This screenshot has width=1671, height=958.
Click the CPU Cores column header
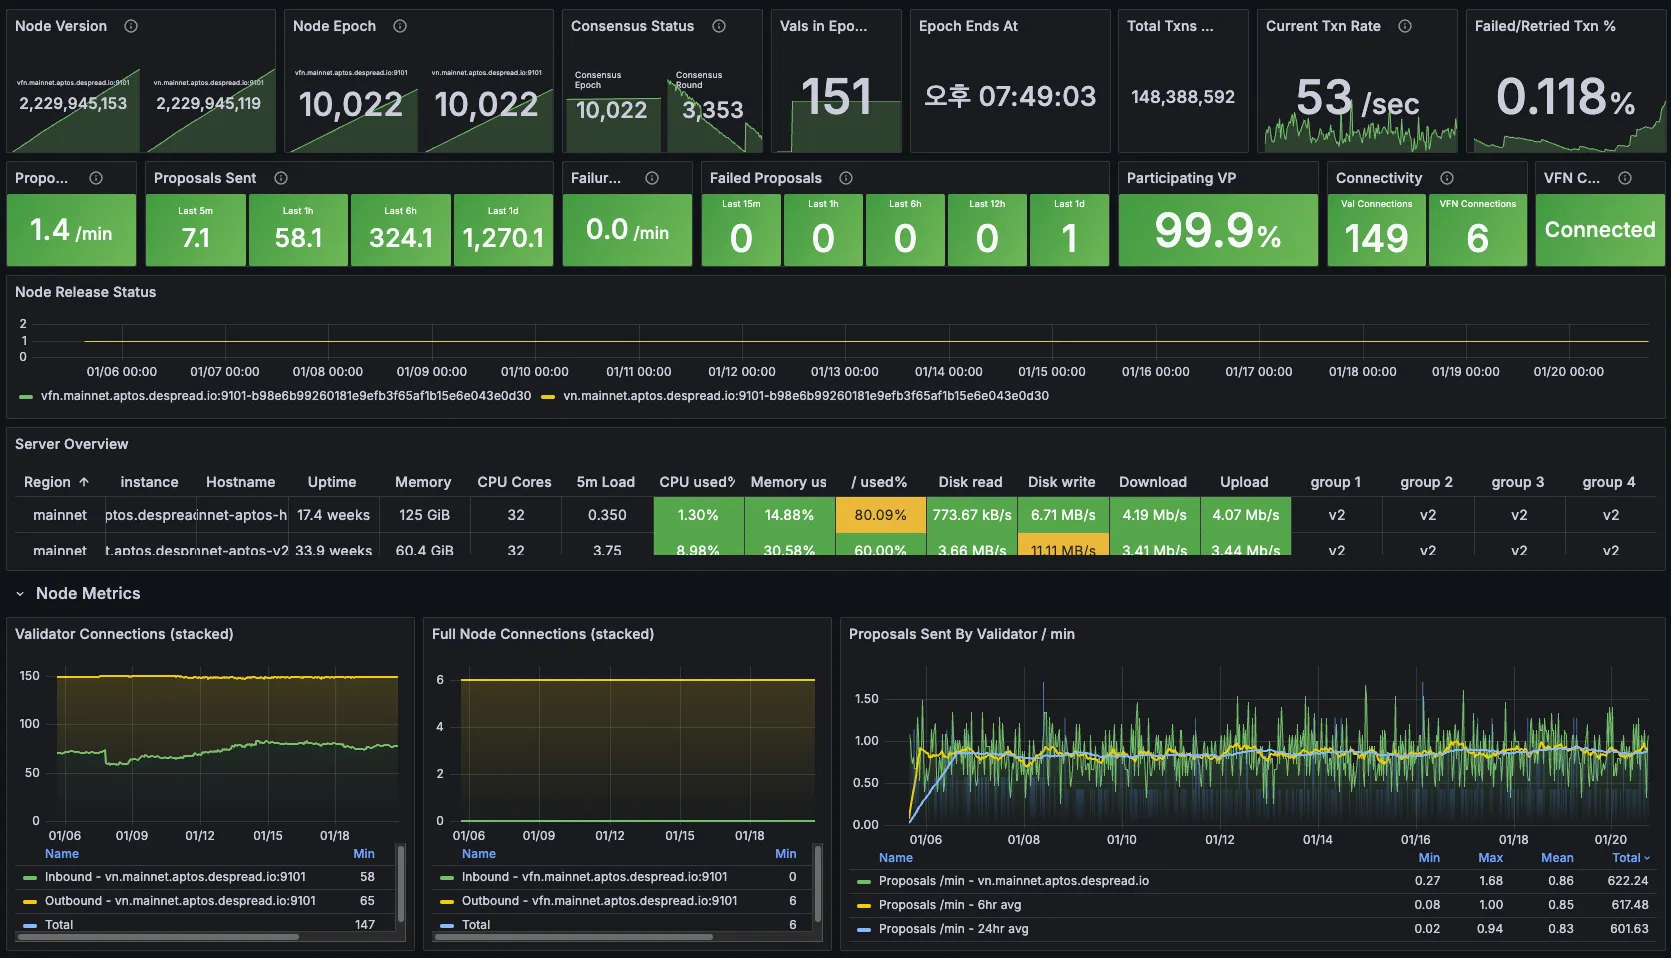click(514, 482)
